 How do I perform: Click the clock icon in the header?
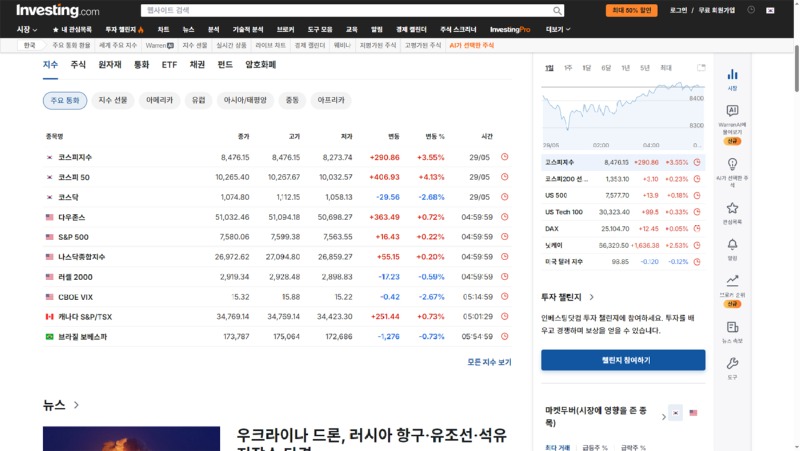pyautogui.click(x=751, y=10)
